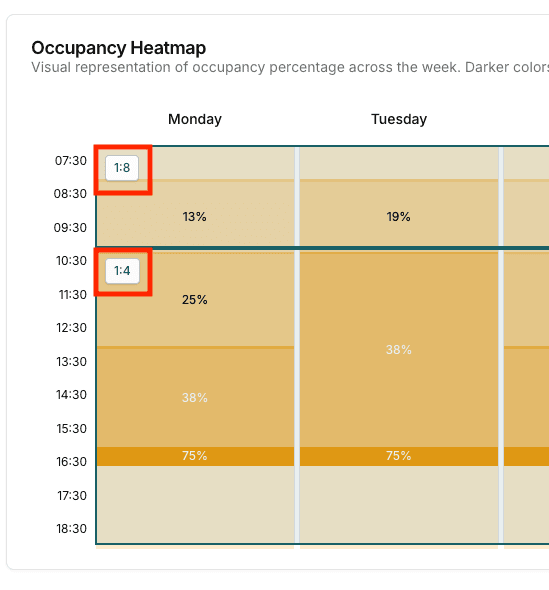Click the 1:8 ratio badge
Viewport: 549px width, 590px height.
click(x=122, y=168)
